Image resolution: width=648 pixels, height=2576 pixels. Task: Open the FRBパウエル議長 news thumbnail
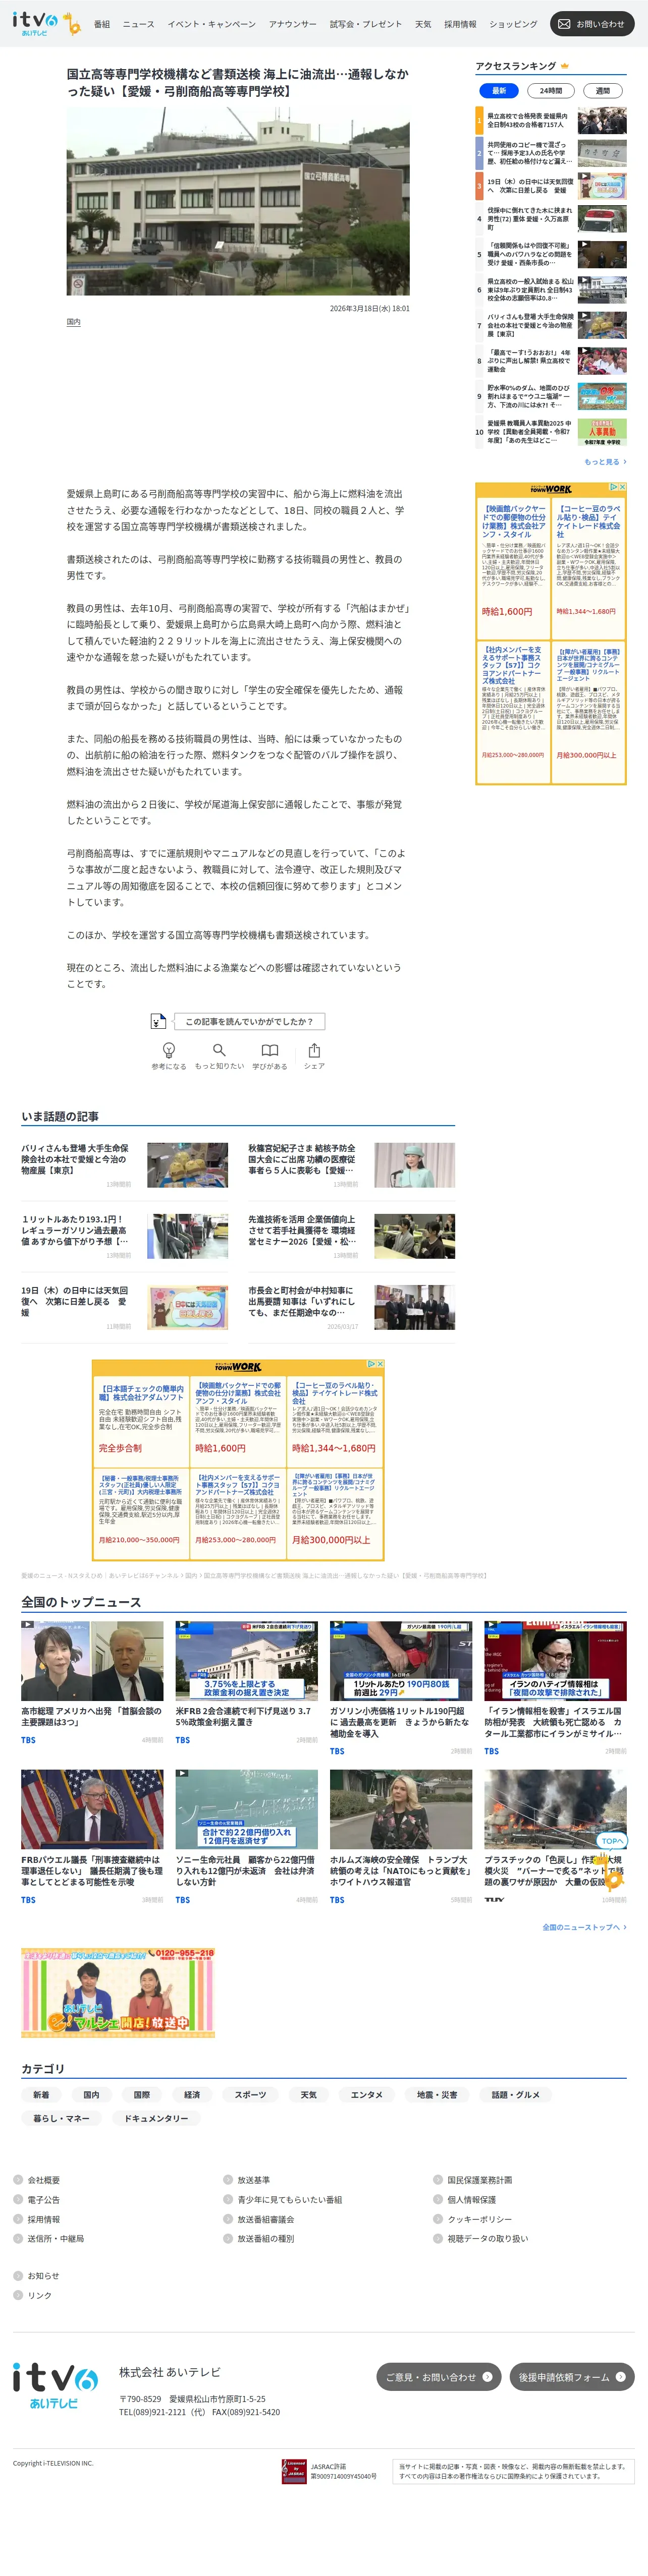(92, 1809)
